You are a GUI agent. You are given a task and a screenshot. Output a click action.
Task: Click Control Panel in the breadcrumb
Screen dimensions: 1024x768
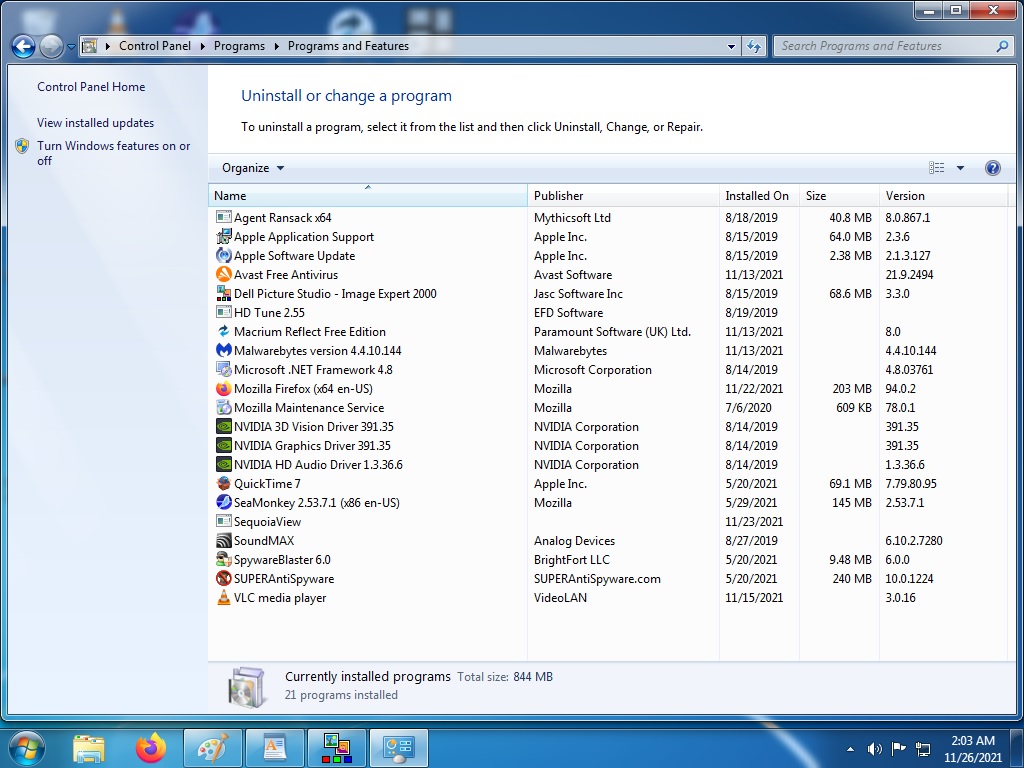point(155,46)
